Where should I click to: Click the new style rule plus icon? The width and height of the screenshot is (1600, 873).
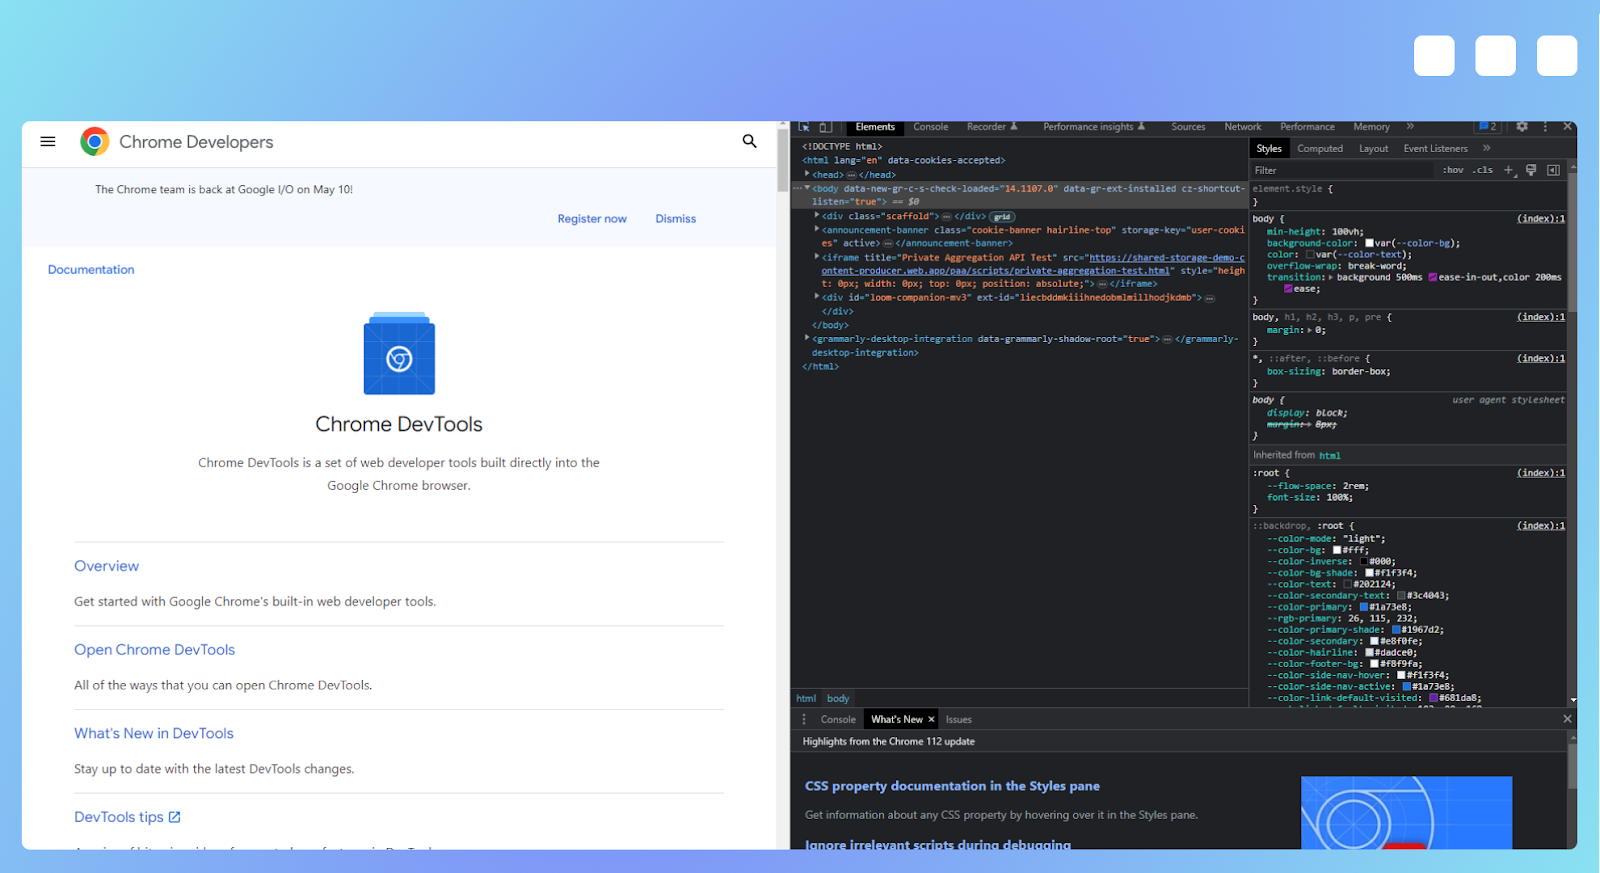(1509, 170)
